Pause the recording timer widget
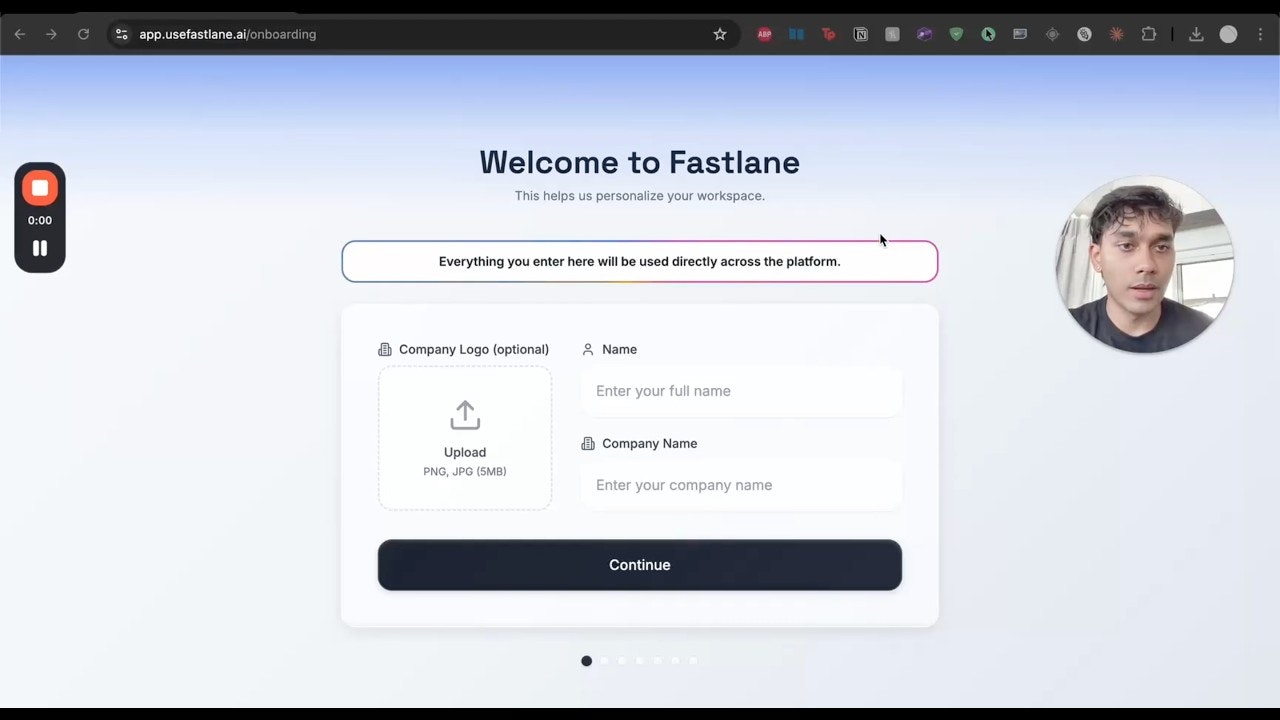 coord(39,248)
